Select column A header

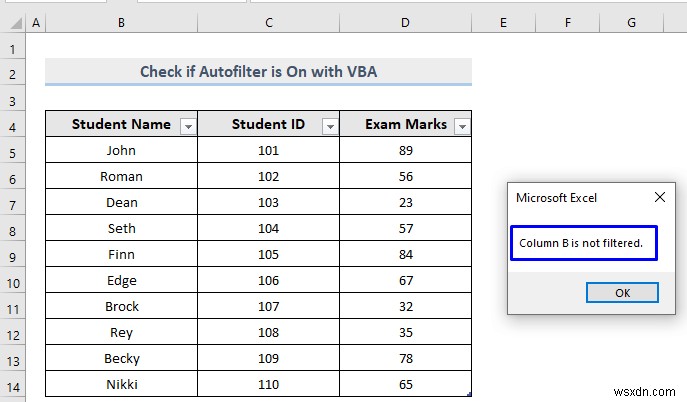tap(36, 23)
